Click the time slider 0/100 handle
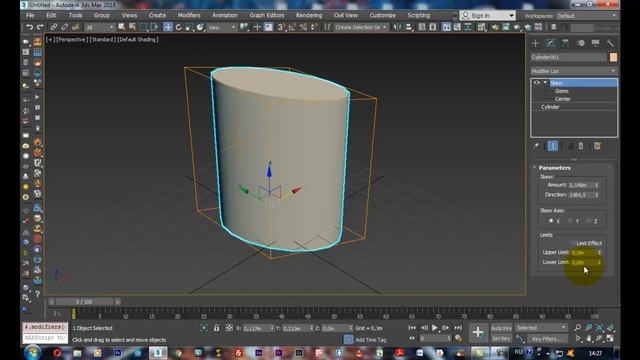This screenshot has width=640, height=360. pos(84,302)
